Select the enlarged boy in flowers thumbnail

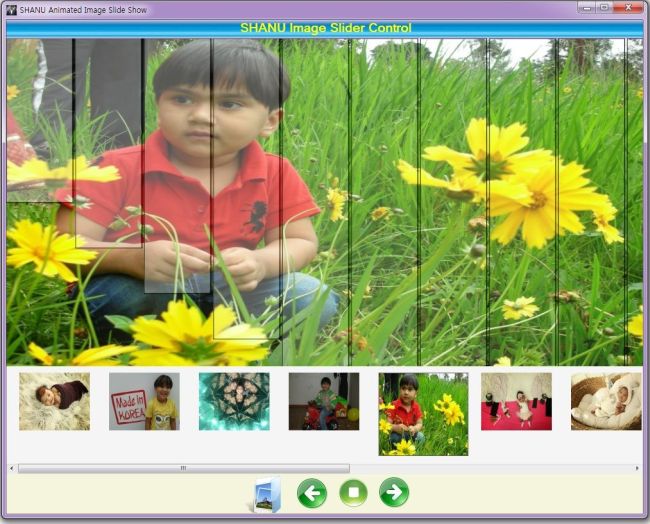tap(423, 414)
